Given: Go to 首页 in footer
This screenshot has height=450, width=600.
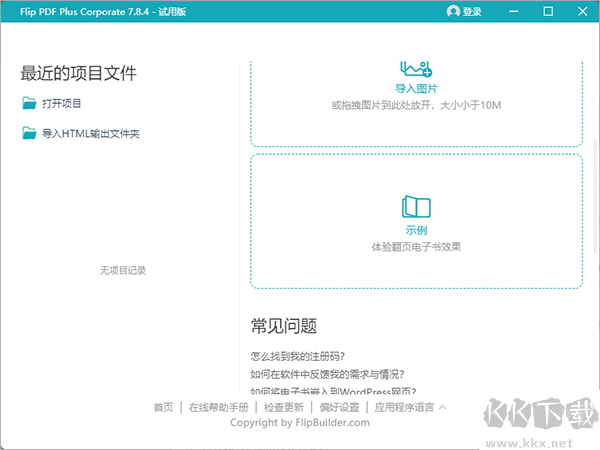Looking at the screenshot, I should tap(163, 407).
